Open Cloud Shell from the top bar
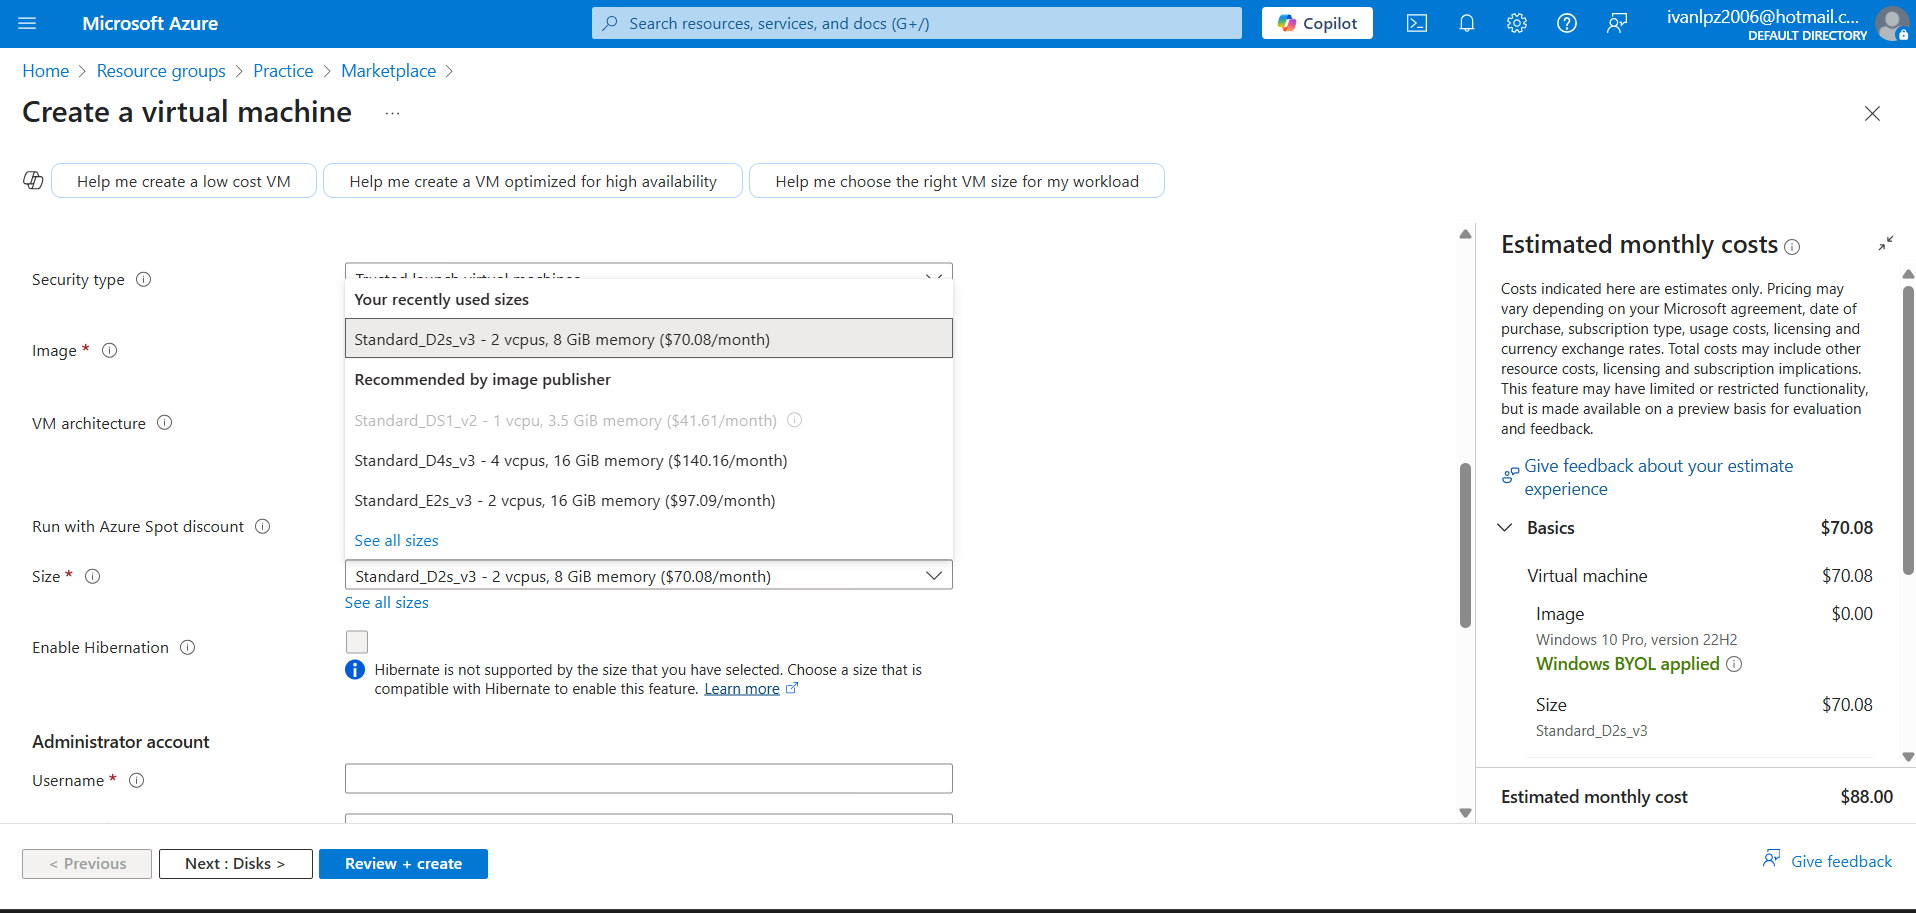This screenshot has width=1916, height=913. (1417, 23)
